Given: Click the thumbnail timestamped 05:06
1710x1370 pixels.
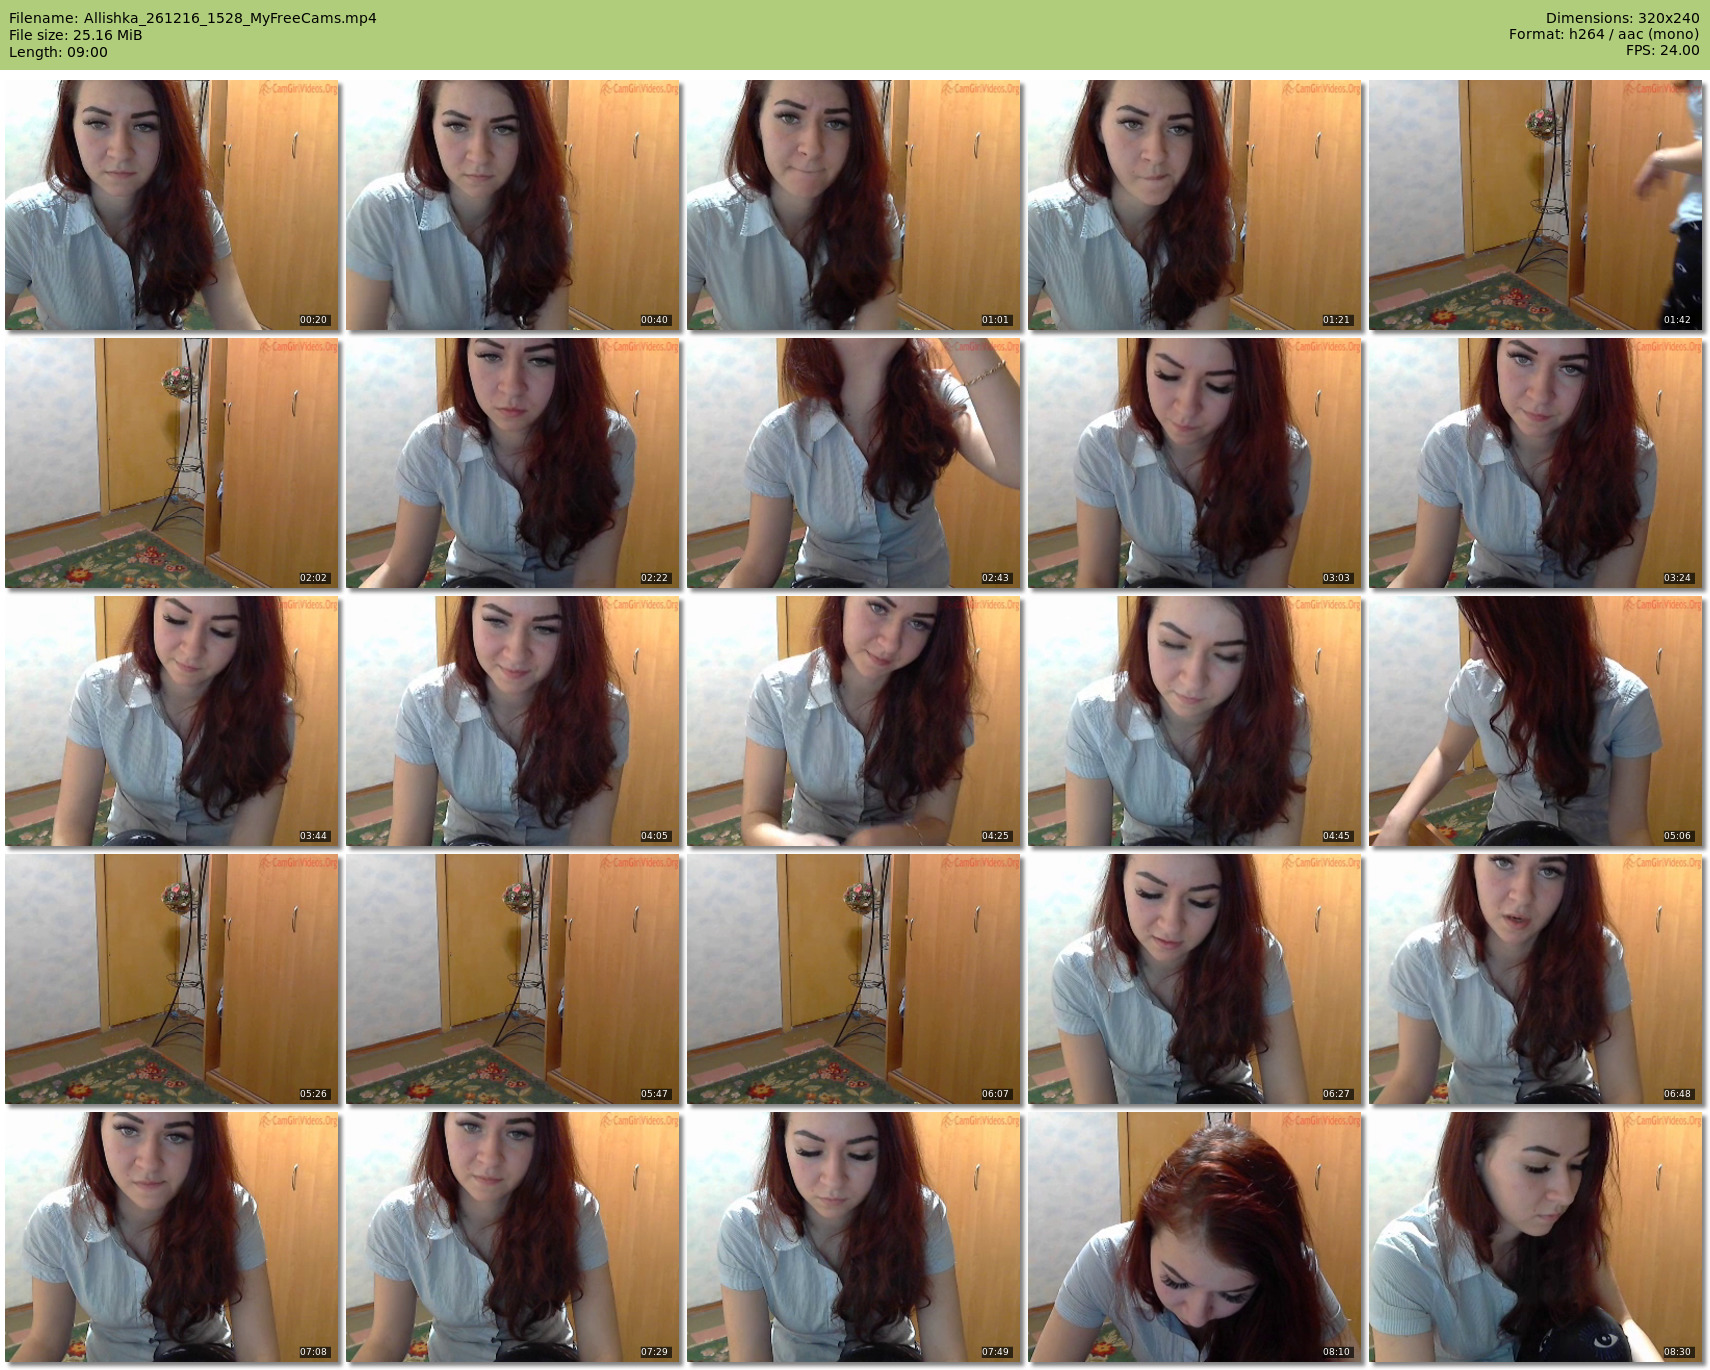Looking at the screenshot, I should click(1535, 721).
